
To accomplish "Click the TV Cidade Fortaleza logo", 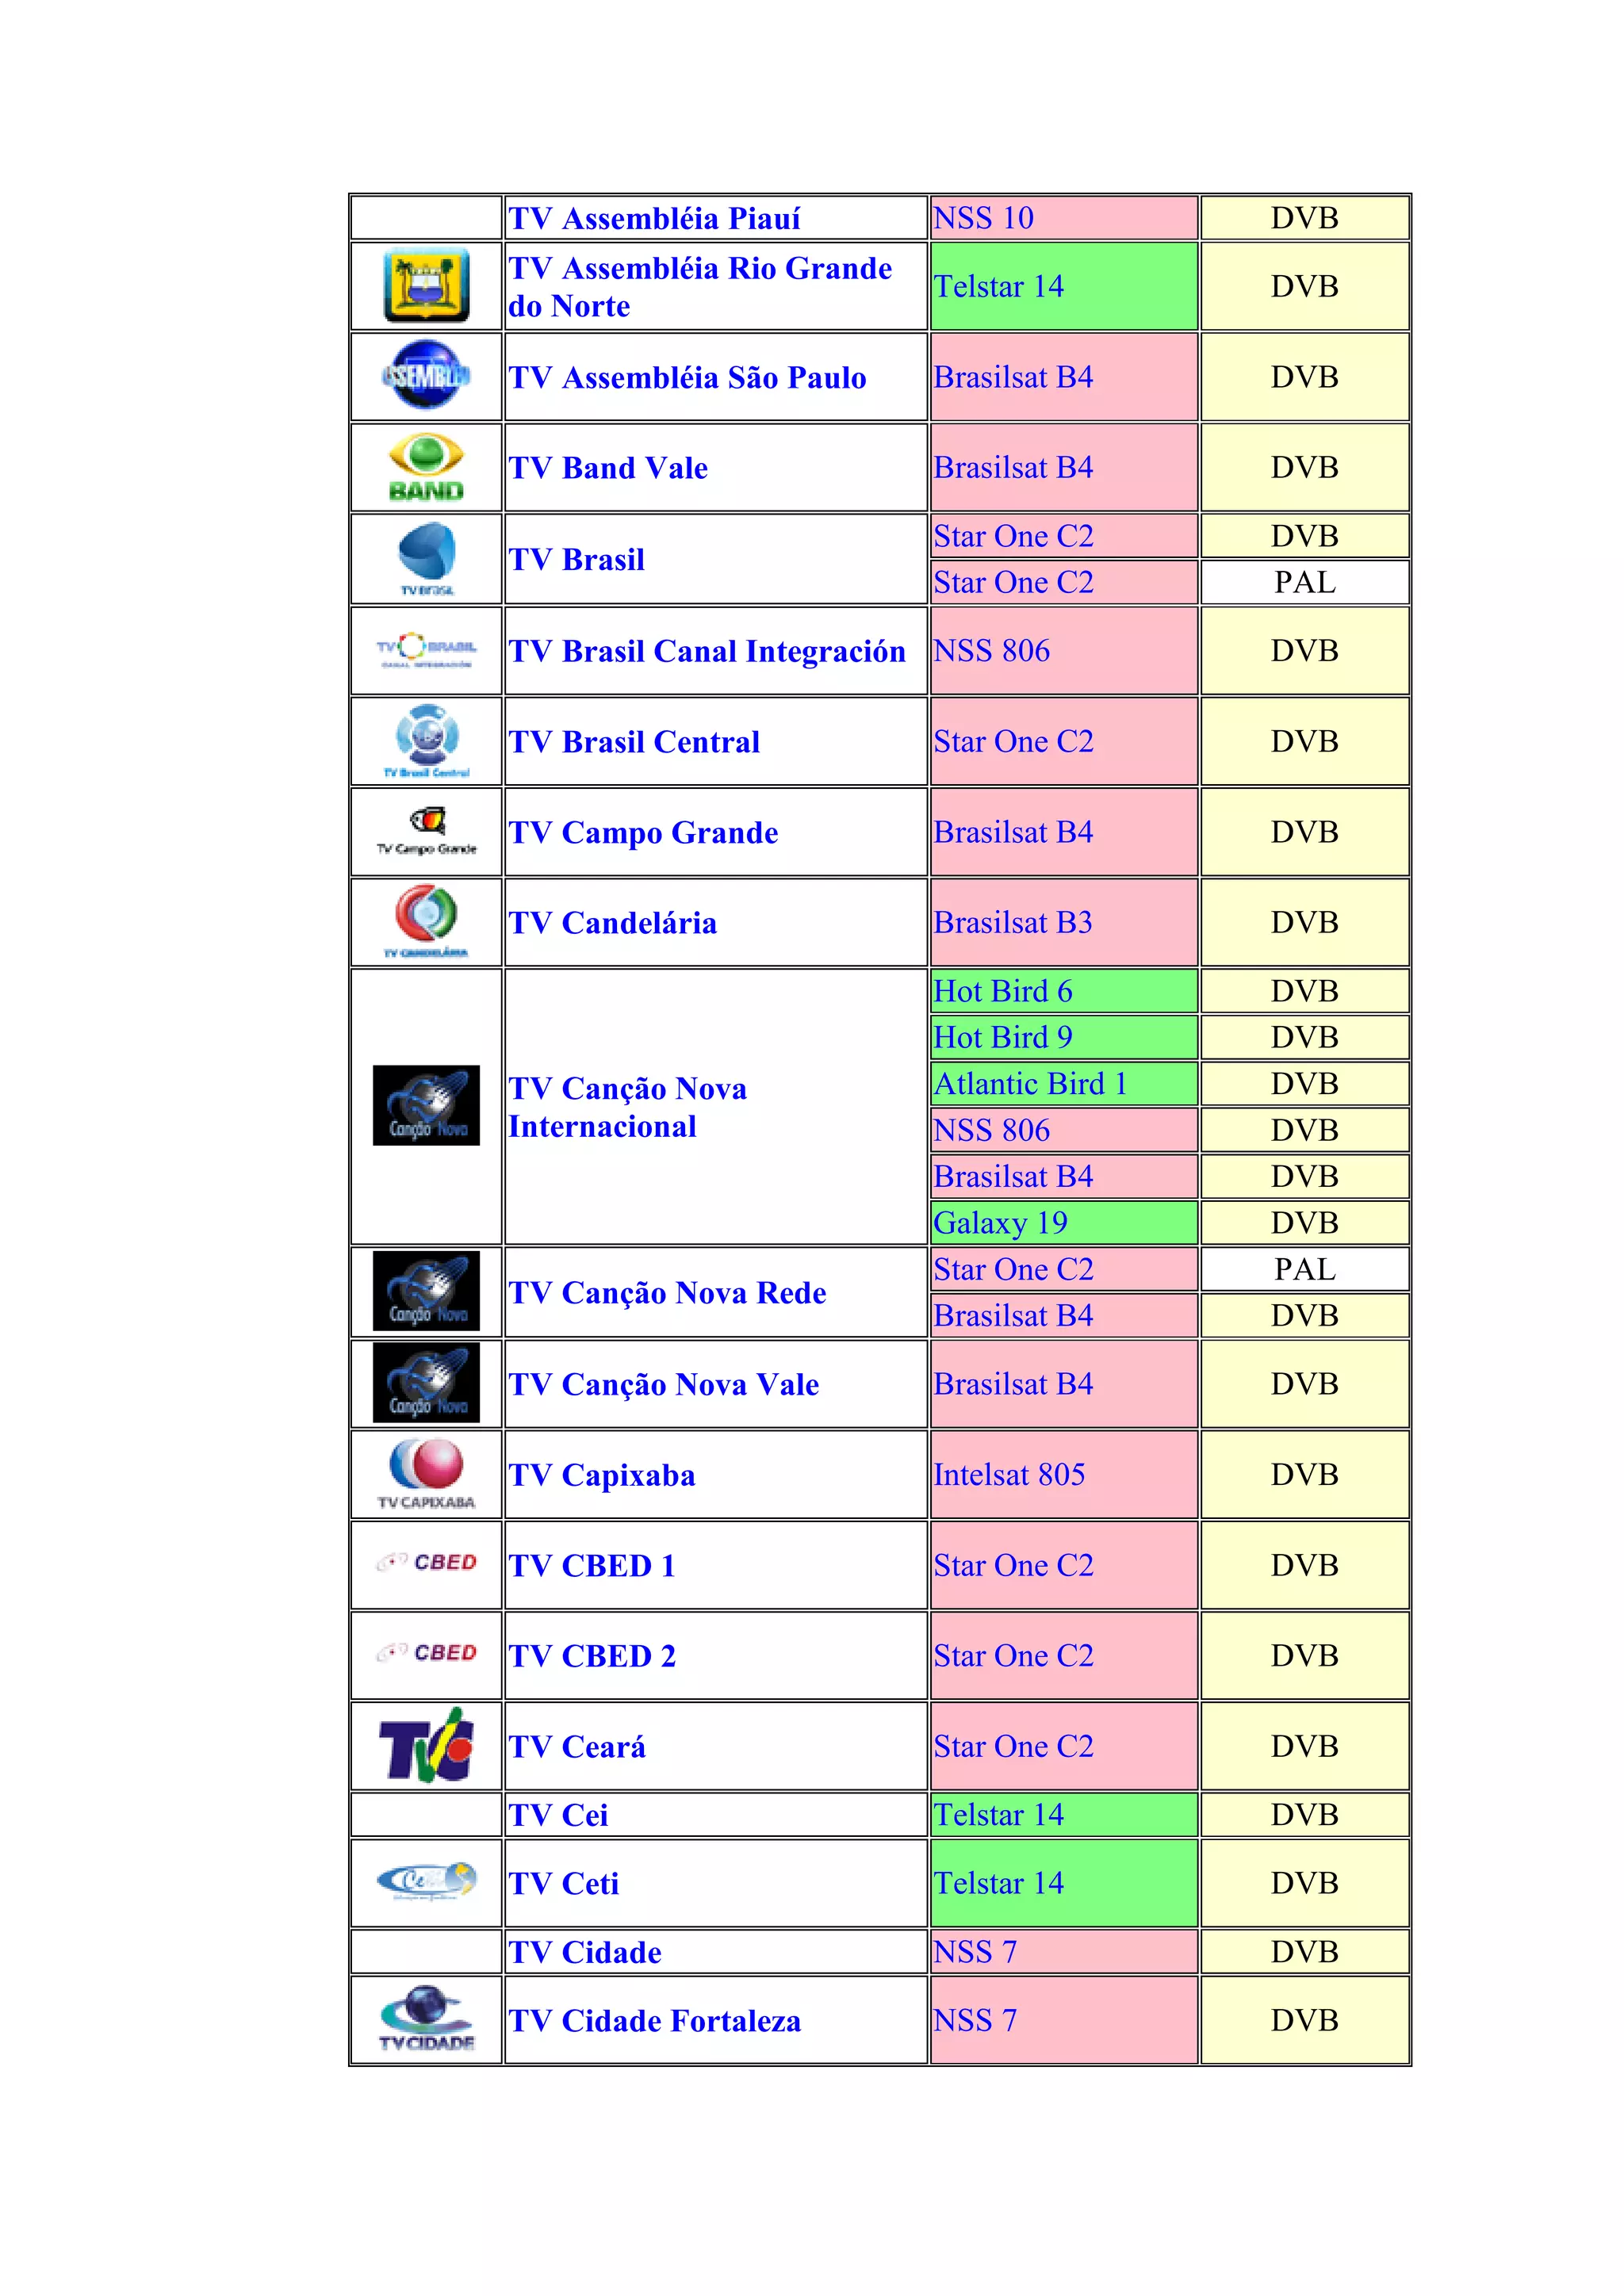I will click(x=427, y=2019).
